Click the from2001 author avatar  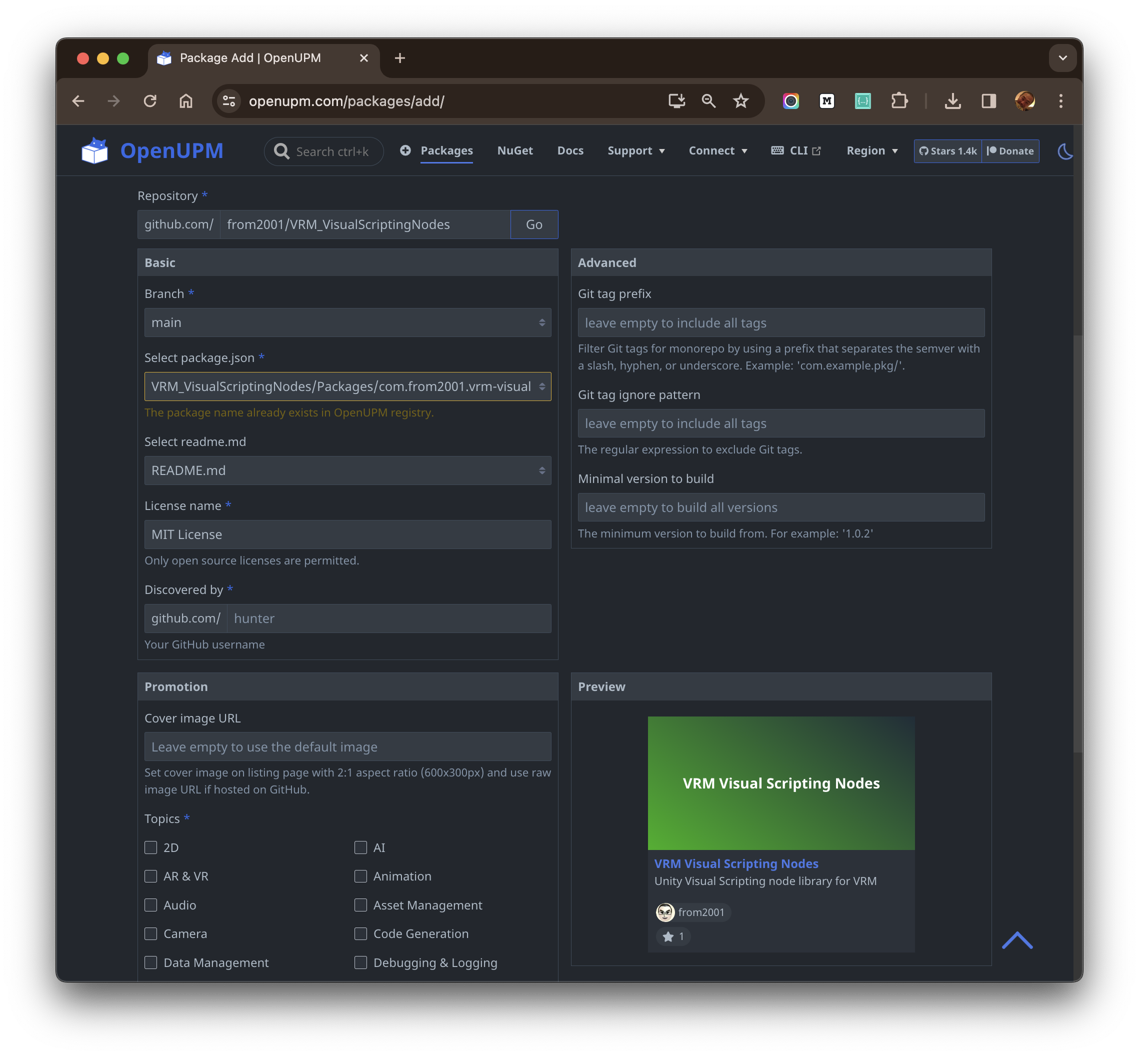[665, 912]
